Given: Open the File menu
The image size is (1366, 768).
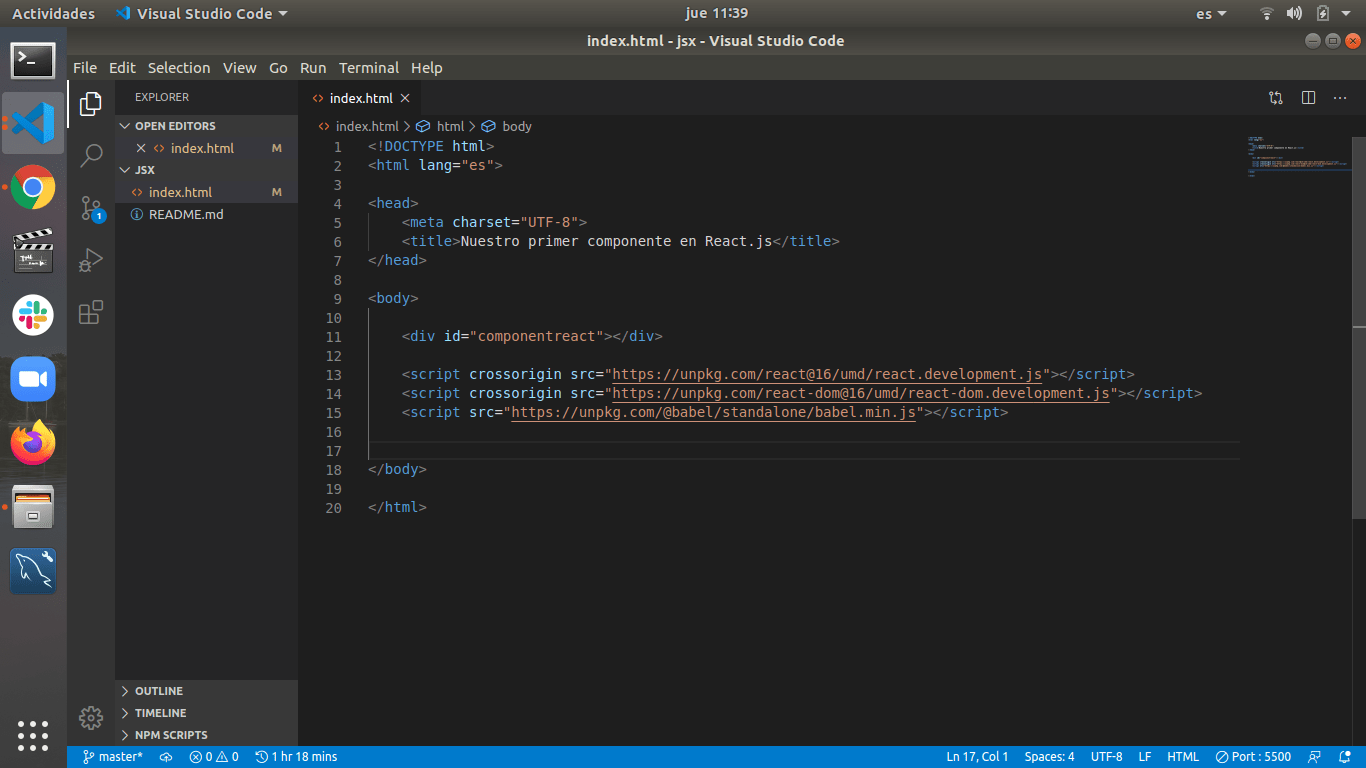Looking at the screenshot, I should click(85, 68).
